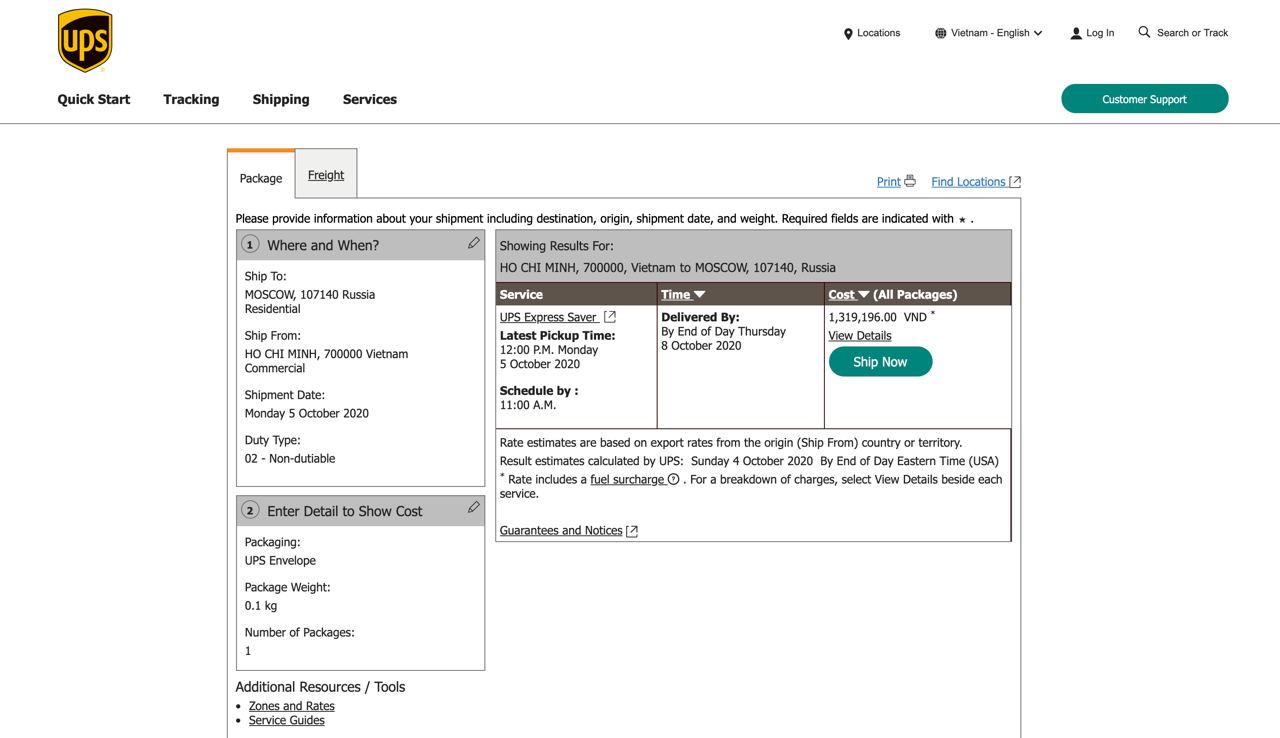The image size is (1280, 738).
Task: Click HO CHI MINH, 700000 Vietnam under Ship From
Action: [x=326, y=354]
